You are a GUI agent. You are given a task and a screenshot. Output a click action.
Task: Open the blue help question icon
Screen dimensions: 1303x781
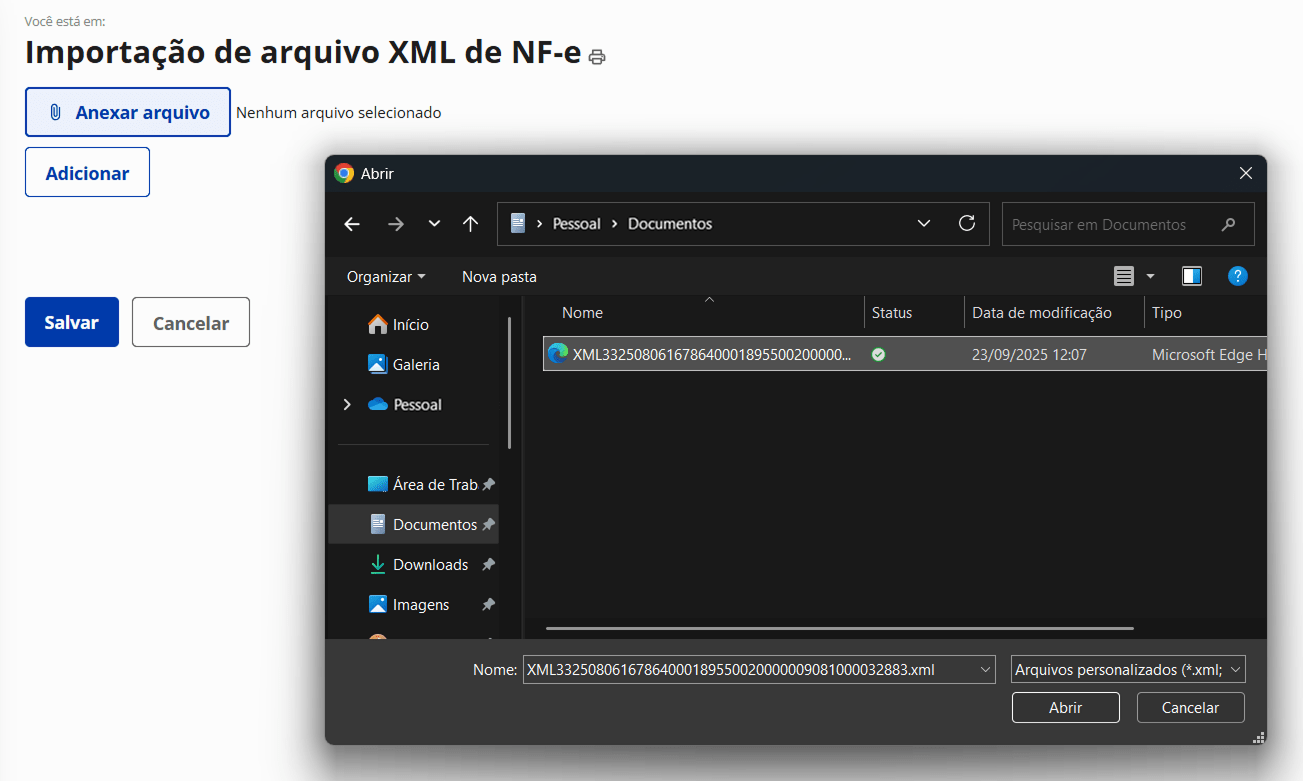[x=1238, y=276]
